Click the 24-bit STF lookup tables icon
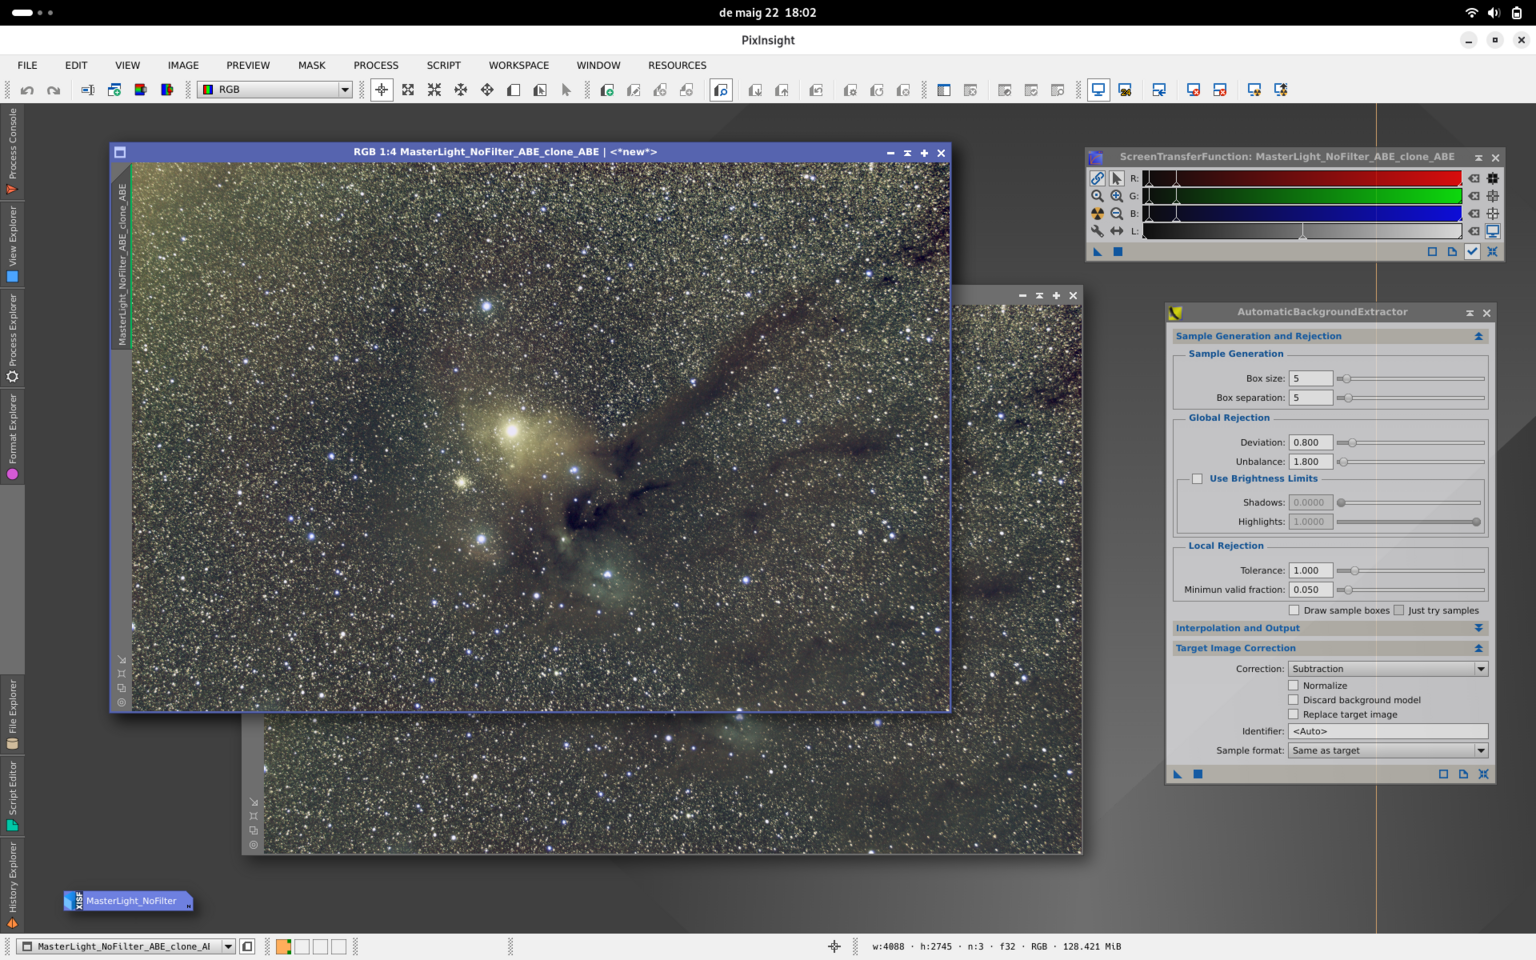 [1125, 90]
